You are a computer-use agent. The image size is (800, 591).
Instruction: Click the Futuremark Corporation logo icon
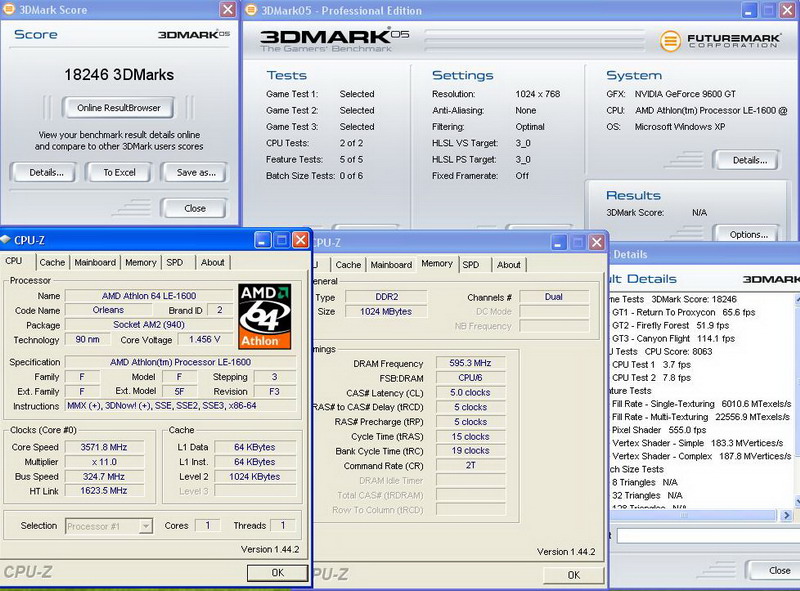[670, 41]
